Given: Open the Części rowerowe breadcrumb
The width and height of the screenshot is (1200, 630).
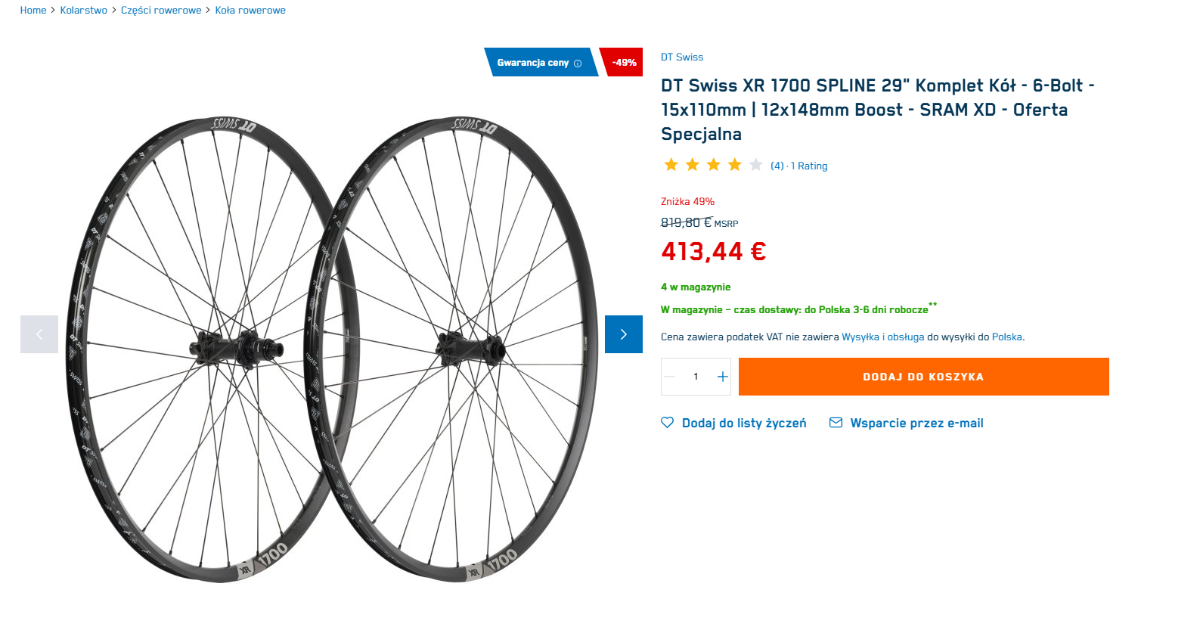Looking at the screenshot, I should tap(161, 10).
